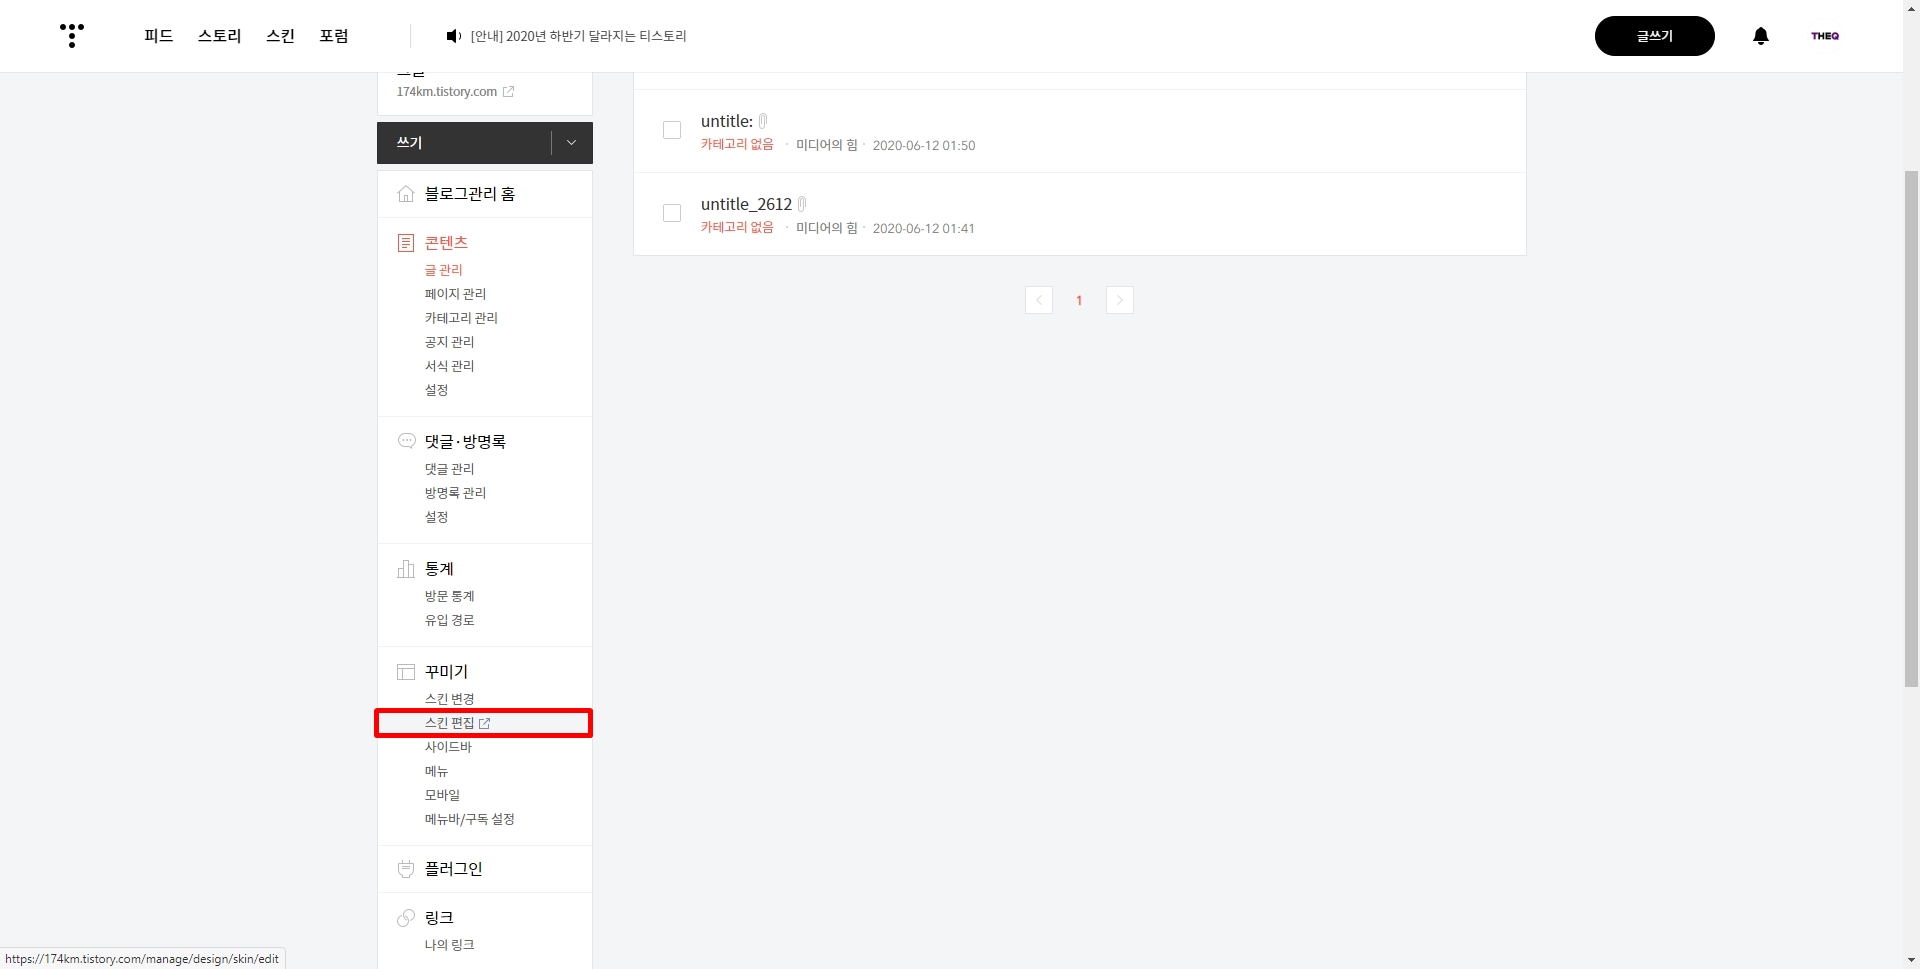
Task: Open 설정 under 댓글·방명록
Action: pyautogui.click(x=437, y=517)
